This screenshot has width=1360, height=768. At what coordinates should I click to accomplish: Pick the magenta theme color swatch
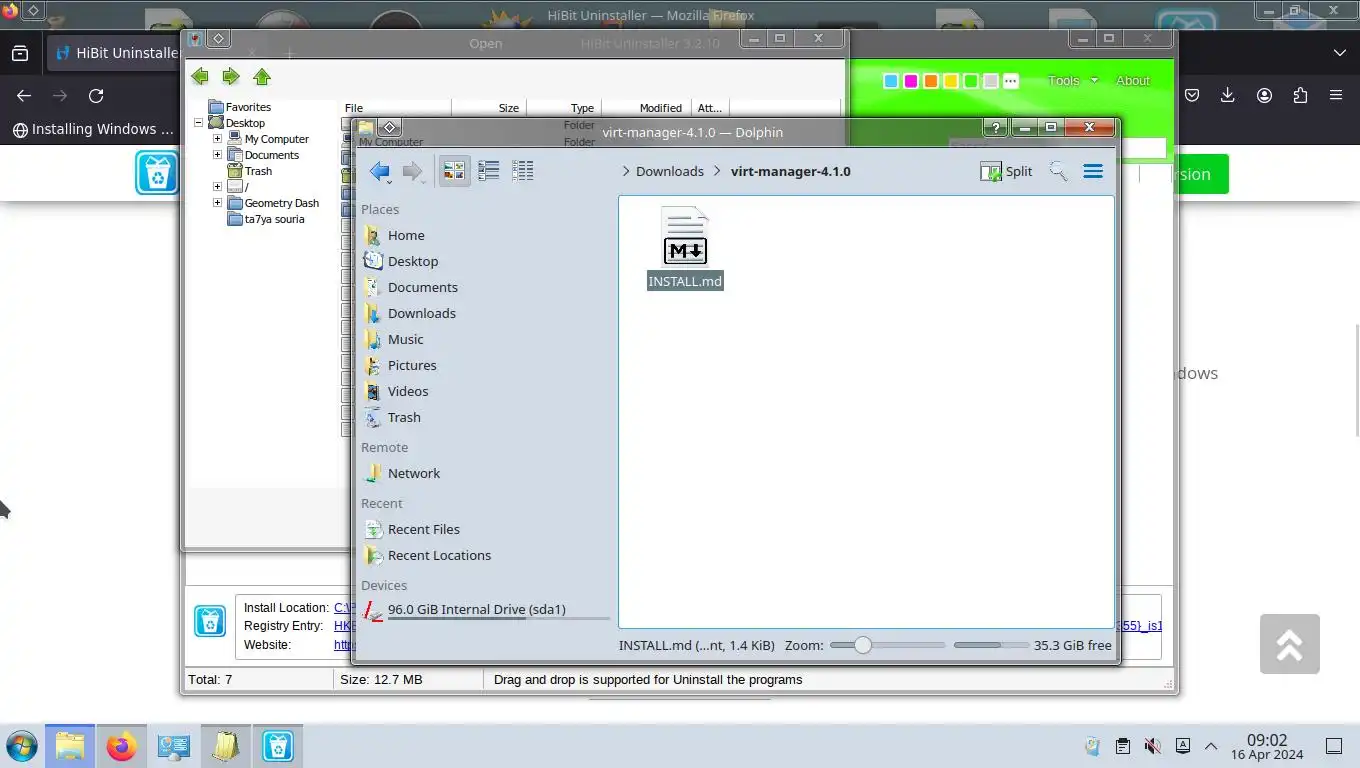pyautogui.click(x=911, y=81)
